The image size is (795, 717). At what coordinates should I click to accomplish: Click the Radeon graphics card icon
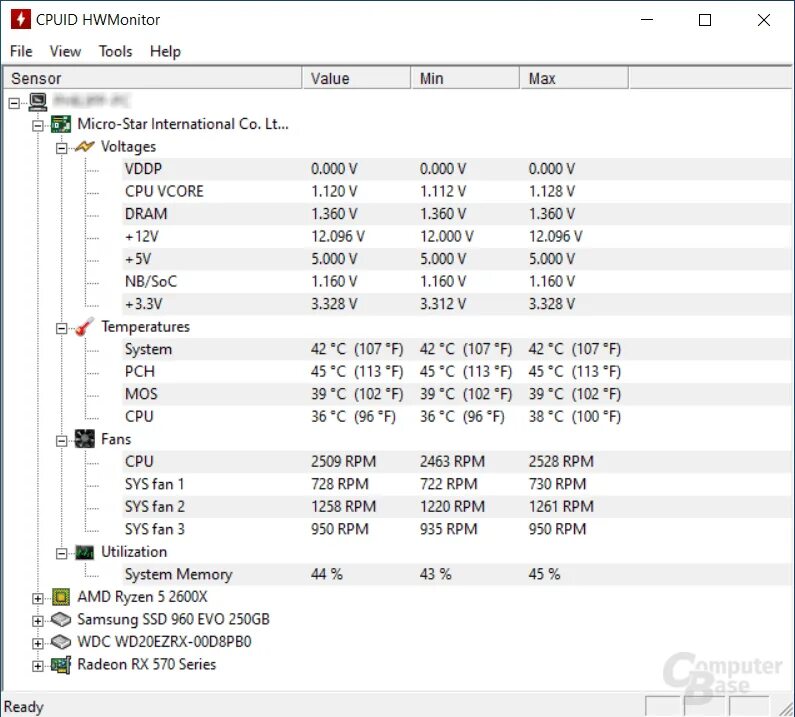(61, 665)
